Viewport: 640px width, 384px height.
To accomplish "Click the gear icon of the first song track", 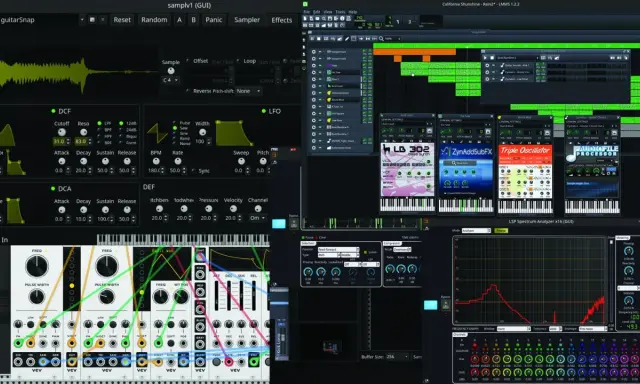I will 313,52.
